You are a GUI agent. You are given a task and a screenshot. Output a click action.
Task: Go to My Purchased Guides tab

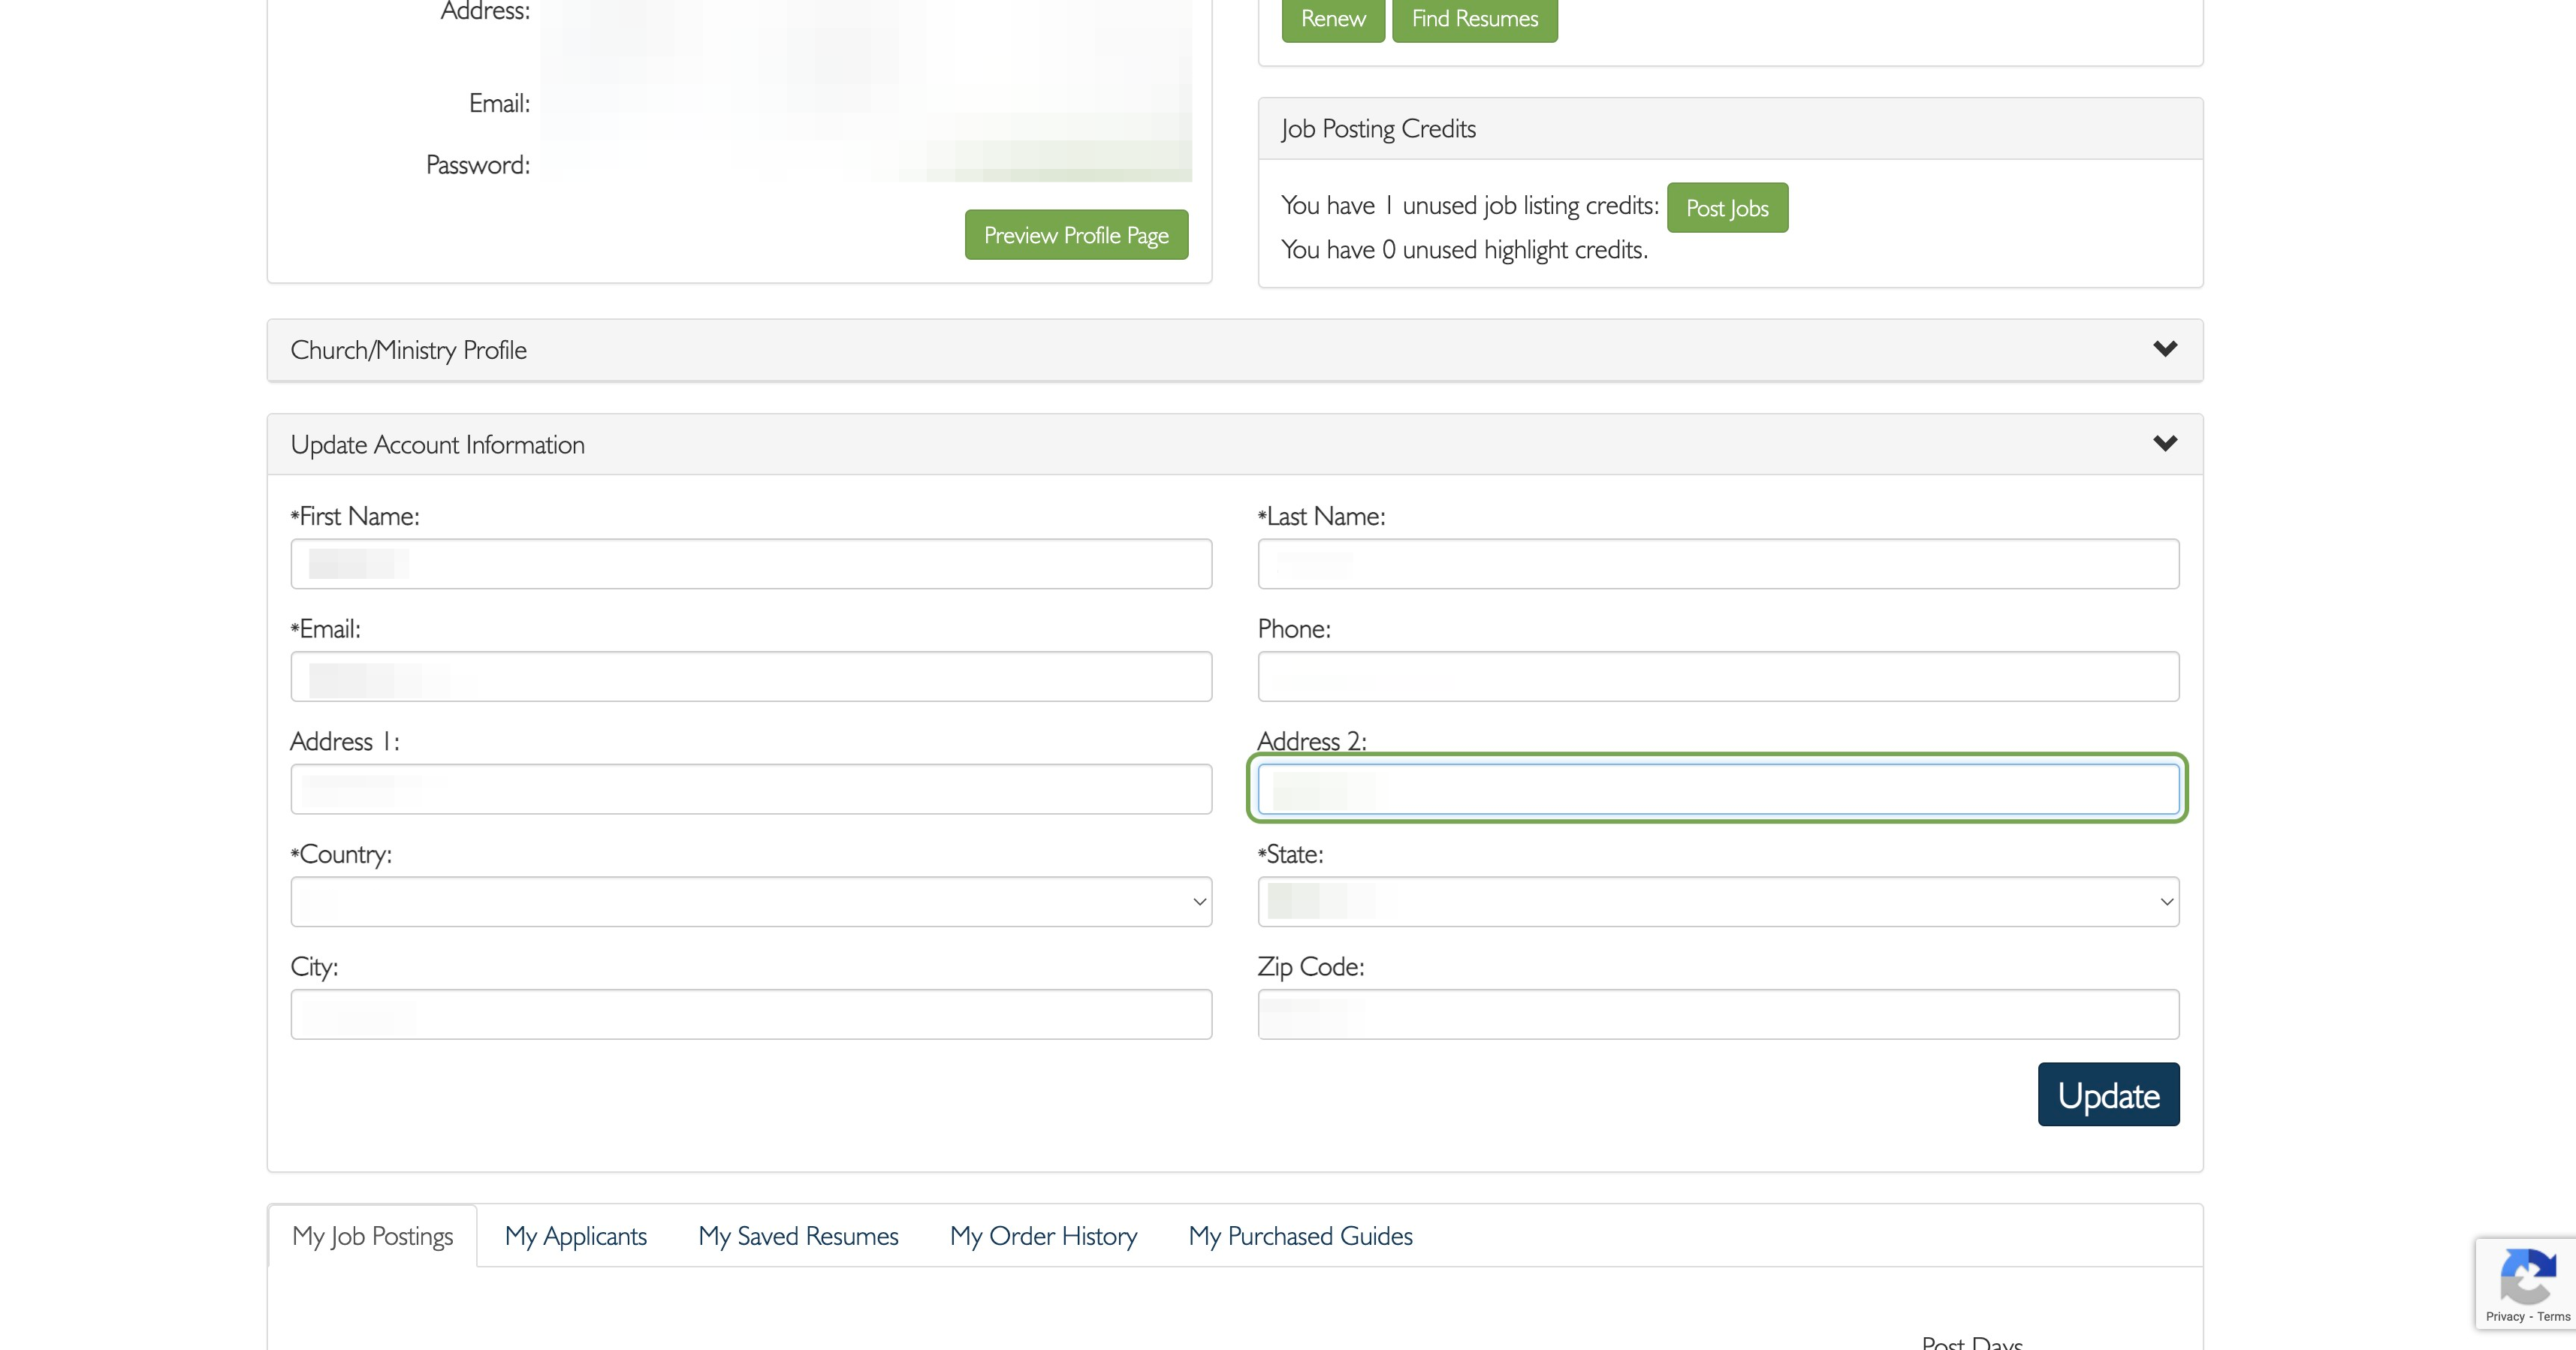1300,1236
